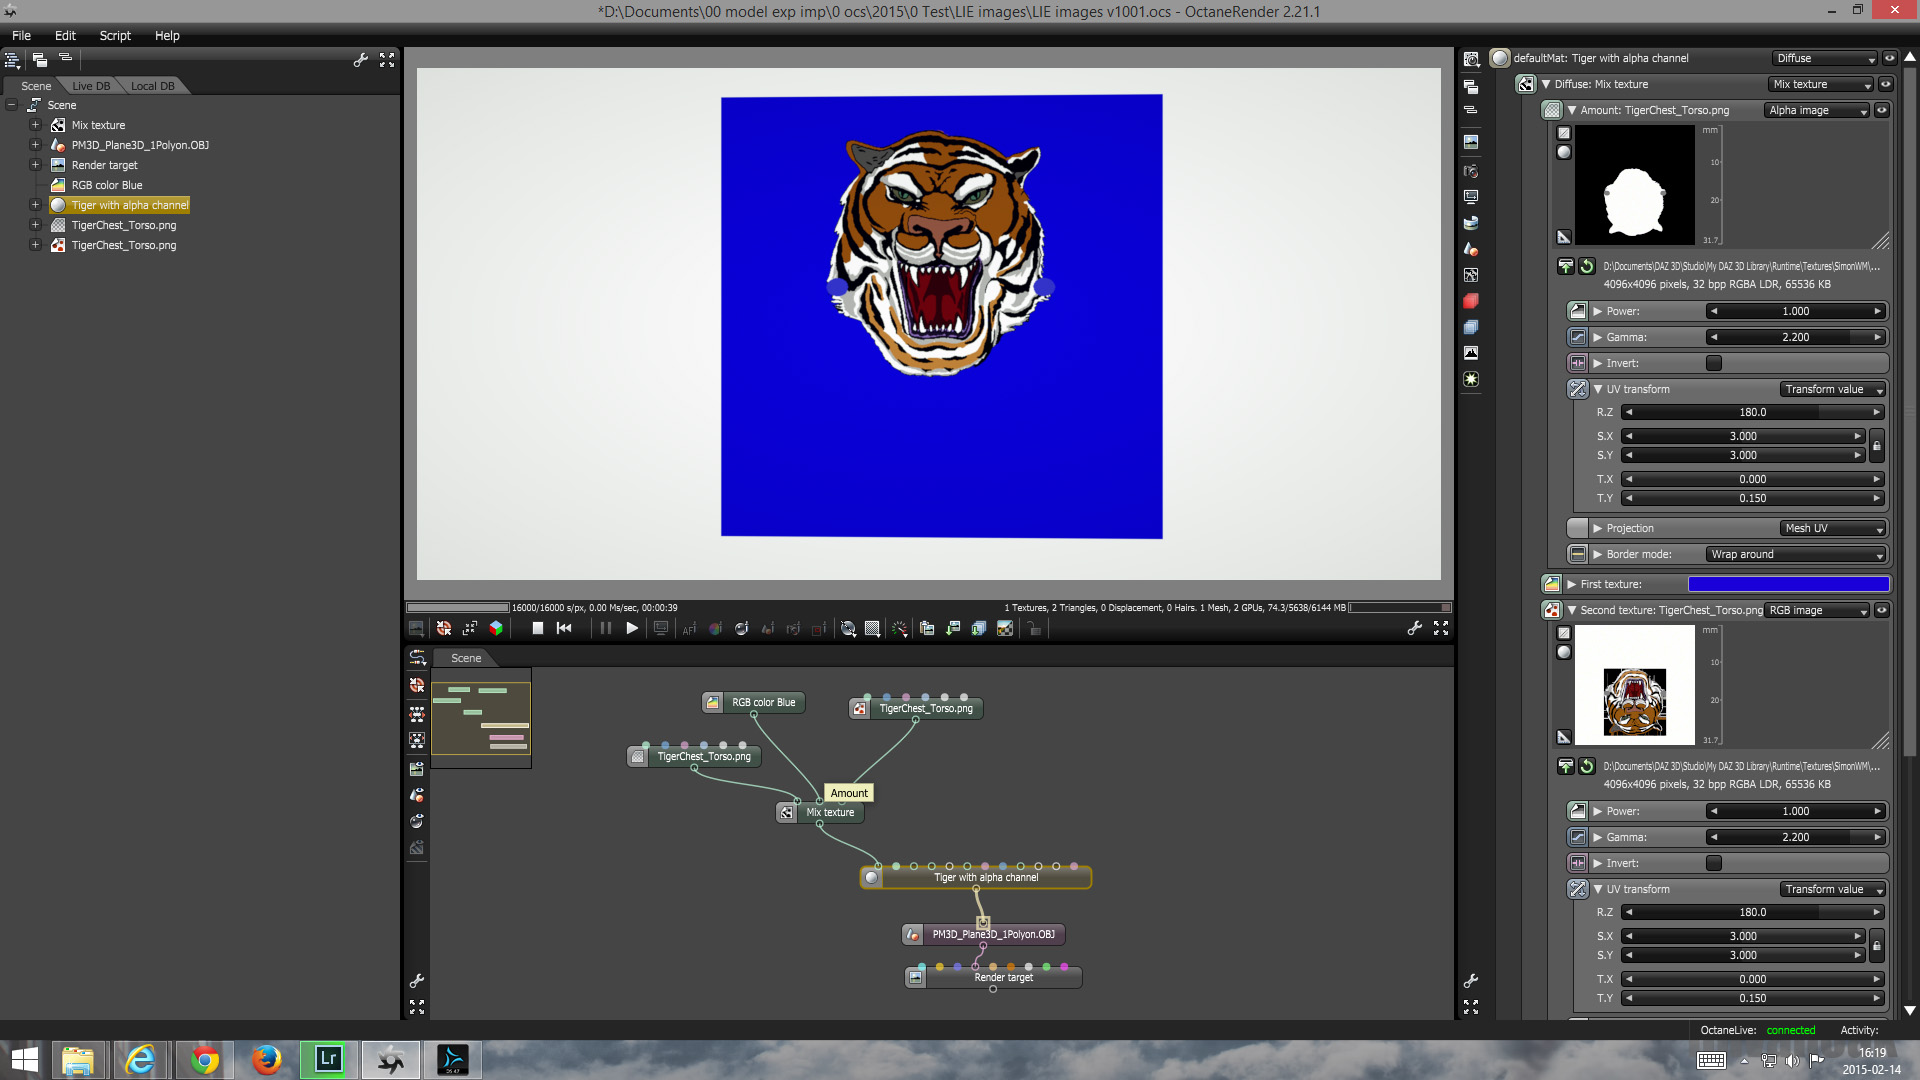Viewport: 1920px width, 1080px height.
Task: Click the wrench settings icon in the outliner
Action: click(361, 60)
